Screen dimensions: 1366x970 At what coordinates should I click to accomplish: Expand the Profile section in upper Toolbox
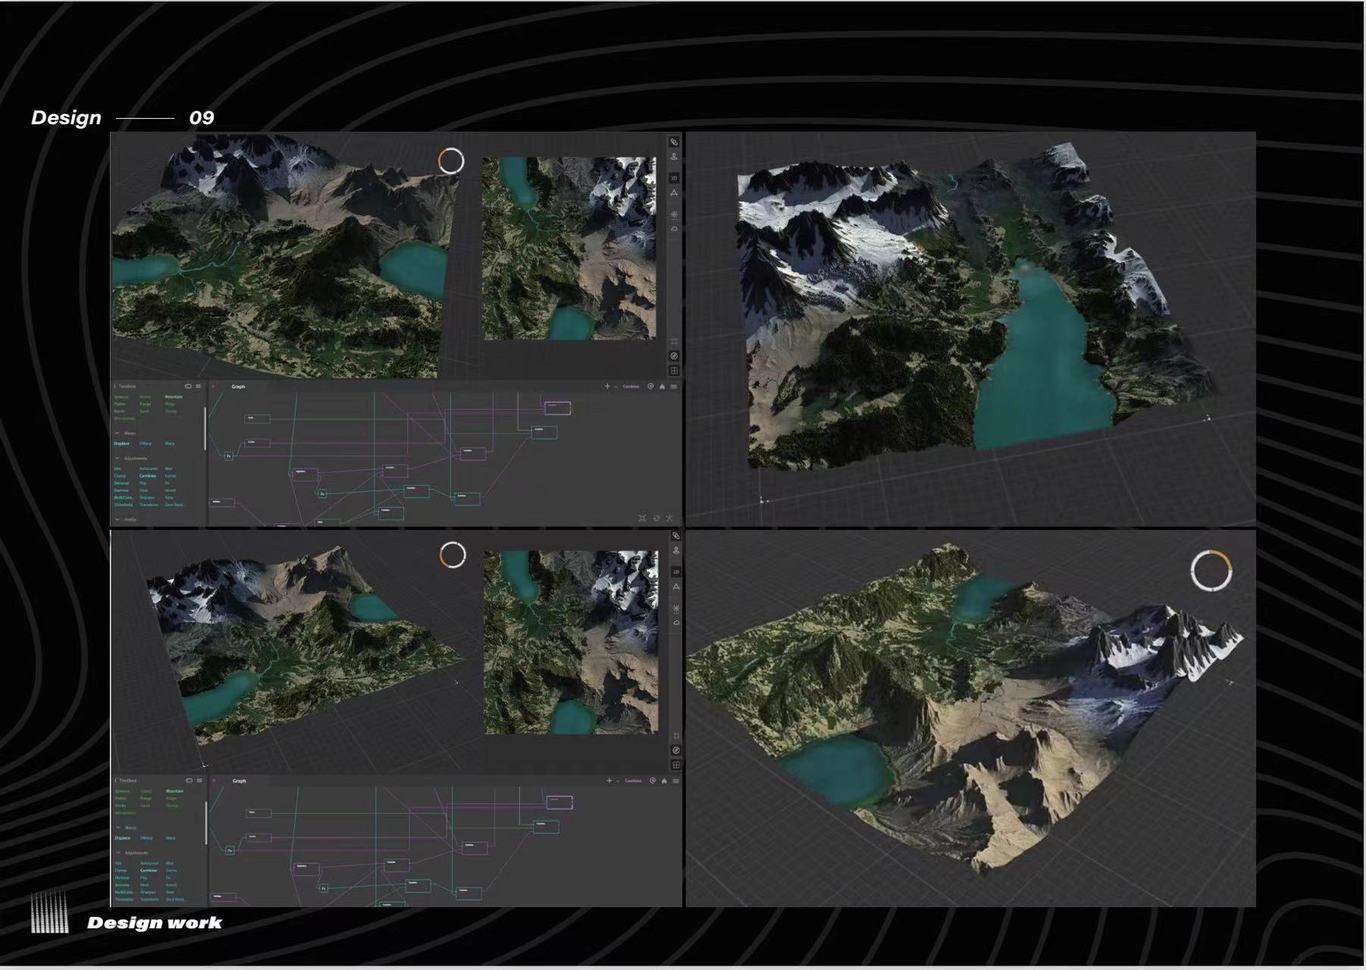click(x=117, y=519)
